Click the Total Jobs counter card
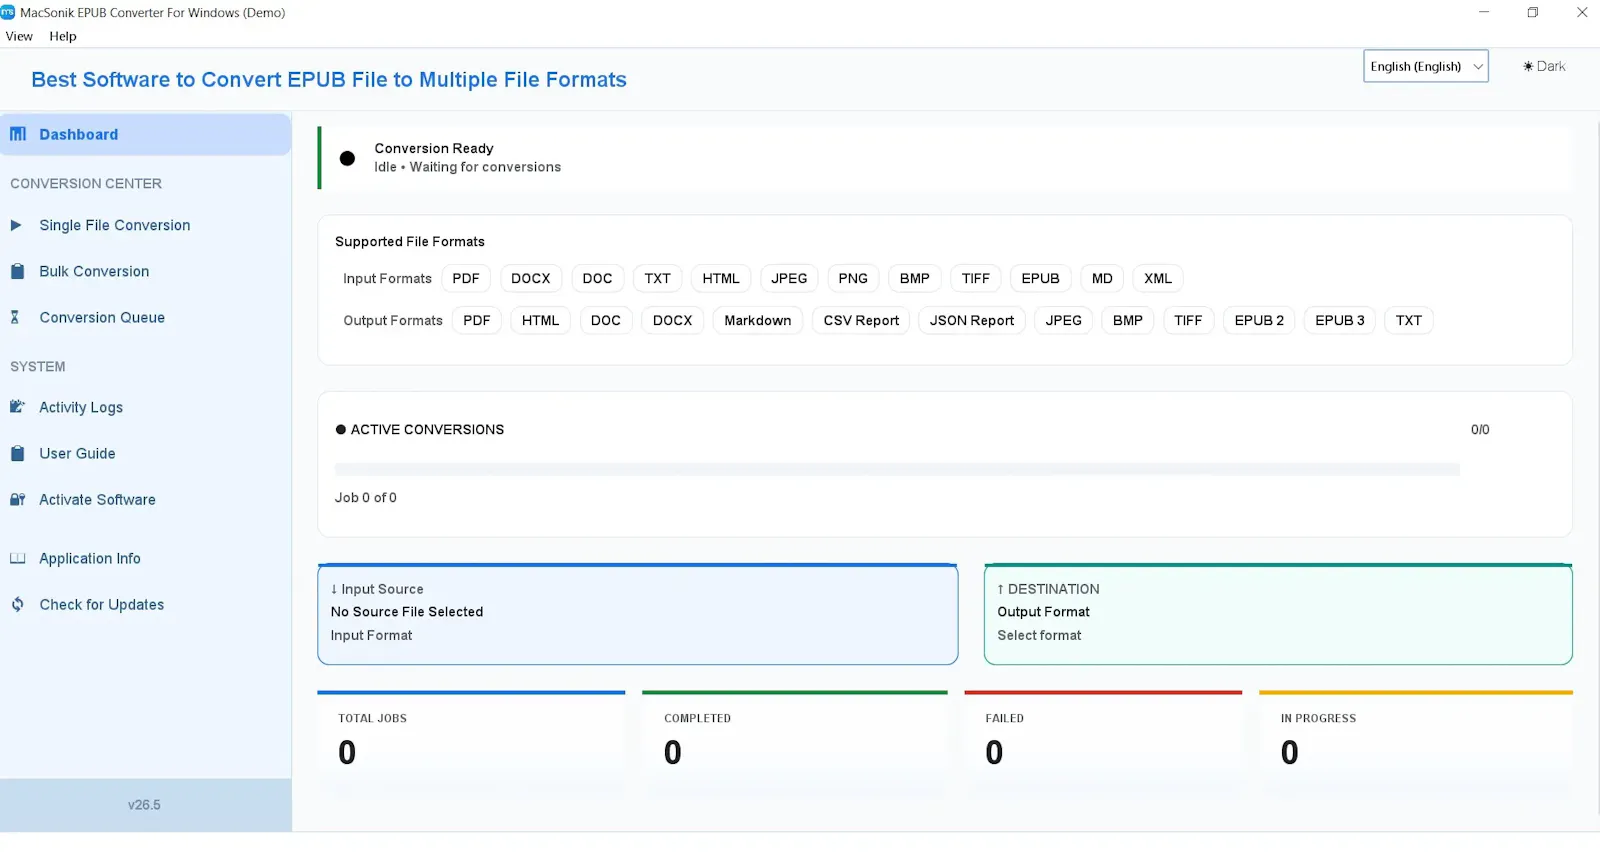The height and width of the screenshot is (860, 1600). (x=471, y=742)
